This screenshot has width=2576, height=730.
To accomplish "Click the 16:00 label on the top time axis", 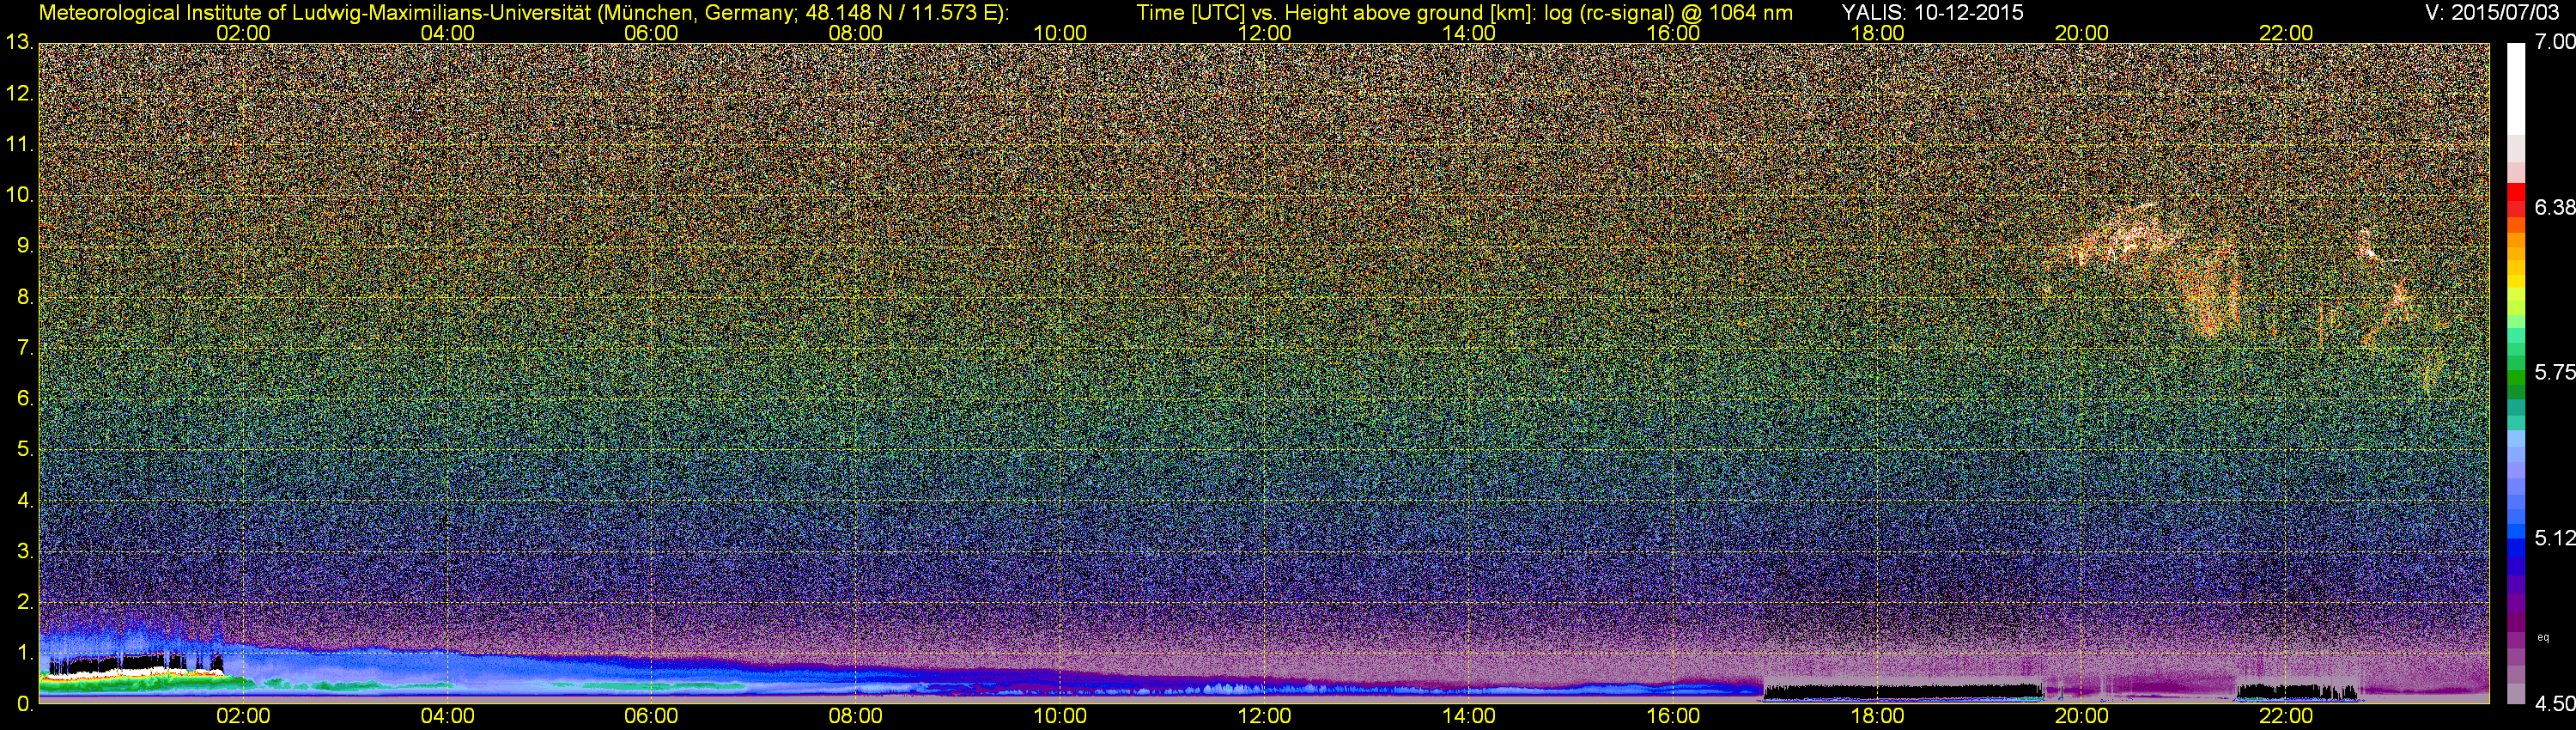I will tap(1673, 33).
